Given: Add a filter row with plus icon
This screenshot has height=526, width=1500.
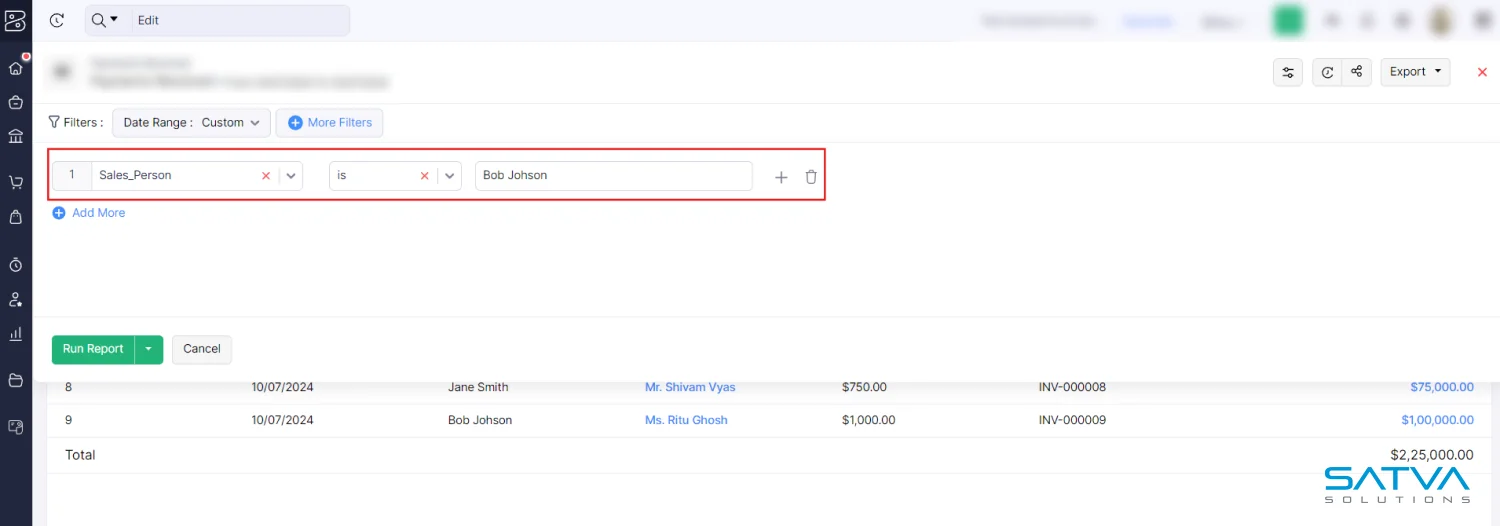Looking at the screenshot, I should [x=781, y=177].
